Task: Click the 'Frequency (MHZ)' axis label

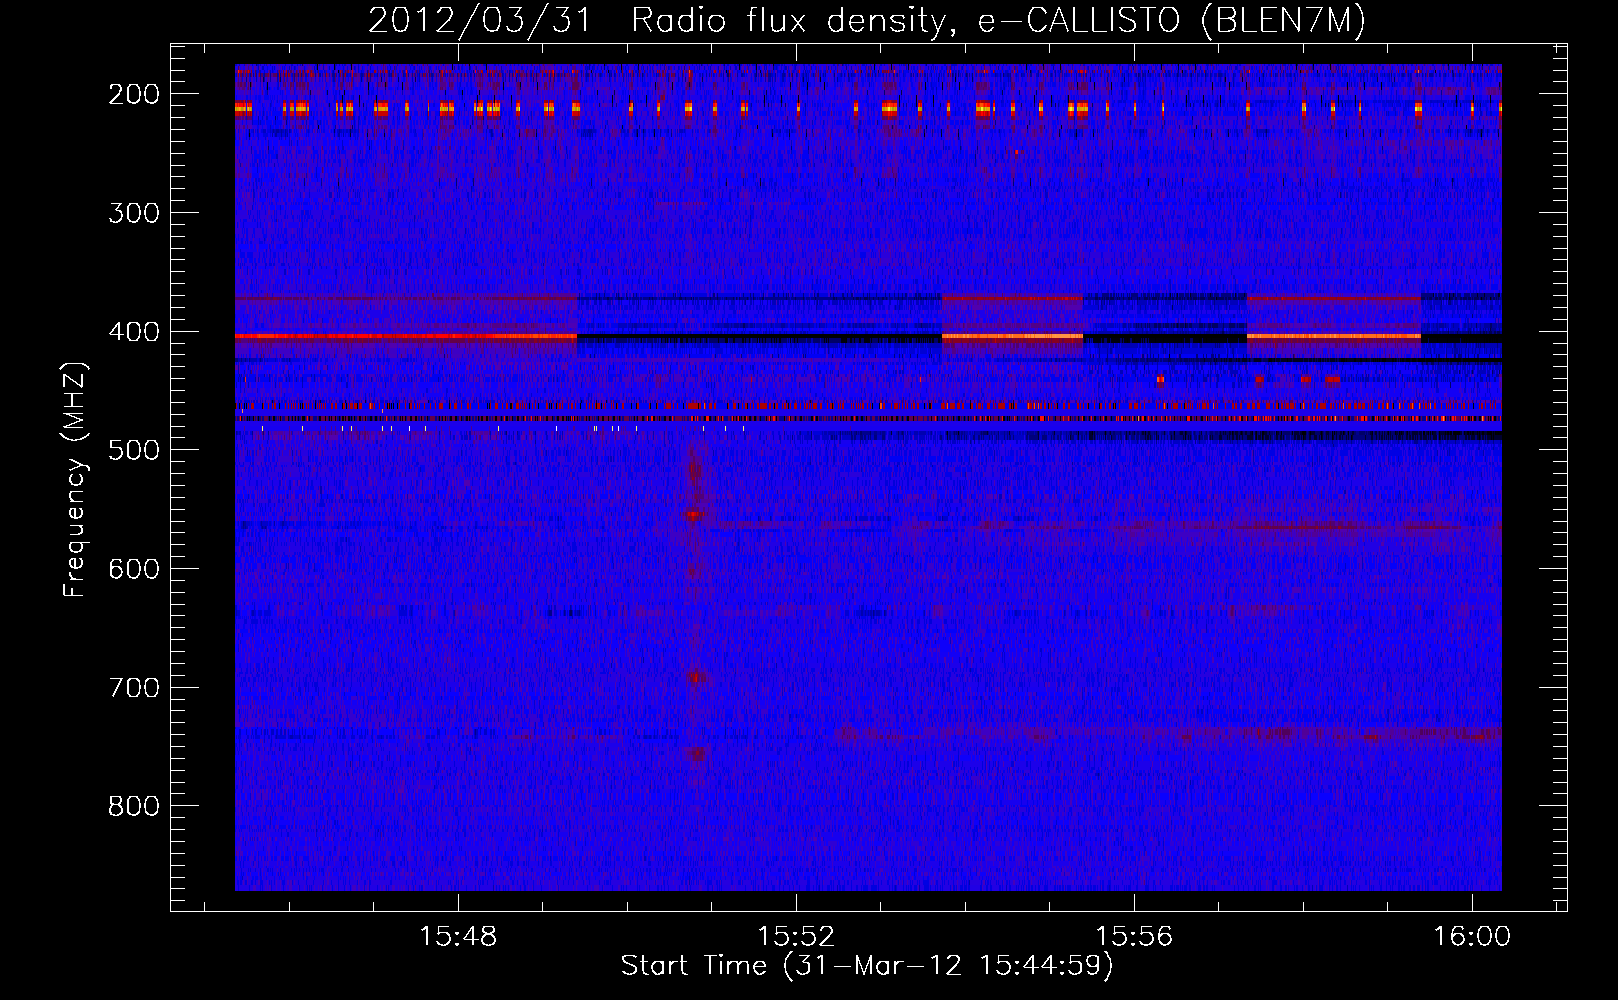Action: click(x=75, y=480)
